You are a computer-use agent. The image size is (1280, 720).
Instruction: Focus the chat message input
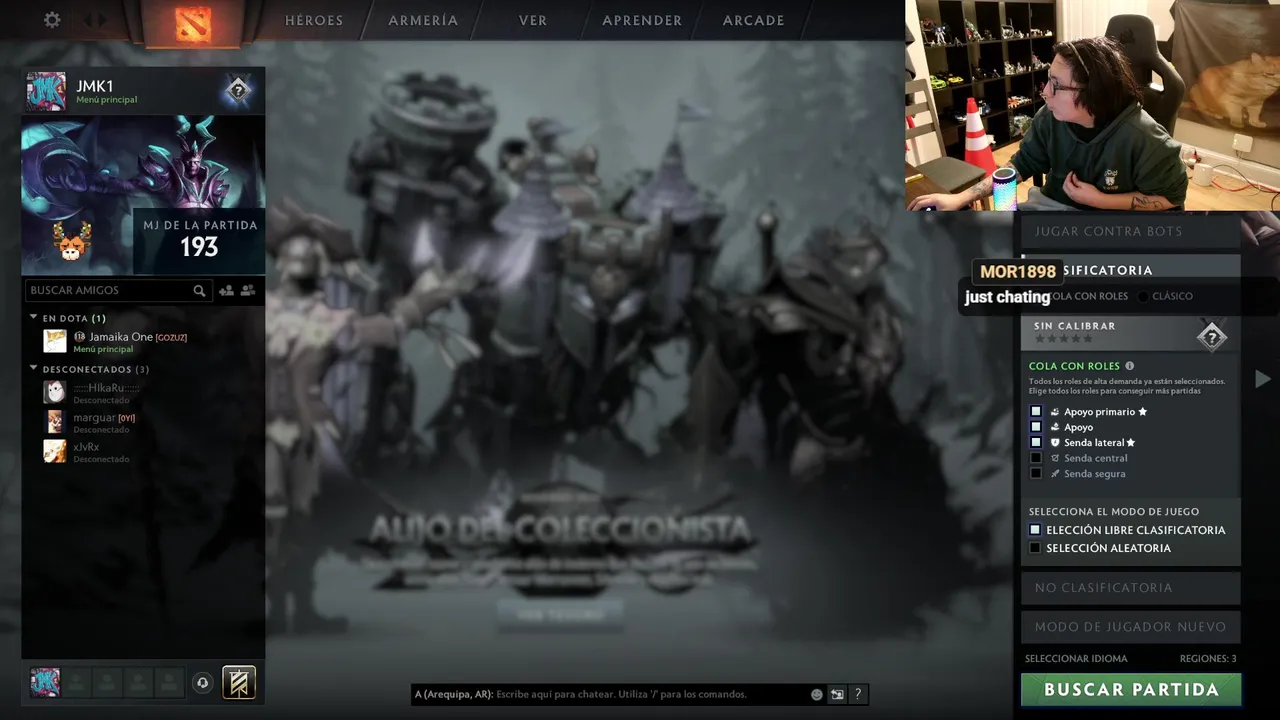click(620, 694)
